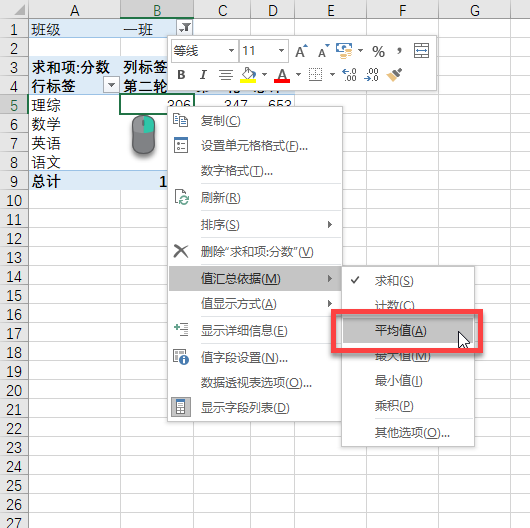Select checked 求和(S) option

(408, 281)
